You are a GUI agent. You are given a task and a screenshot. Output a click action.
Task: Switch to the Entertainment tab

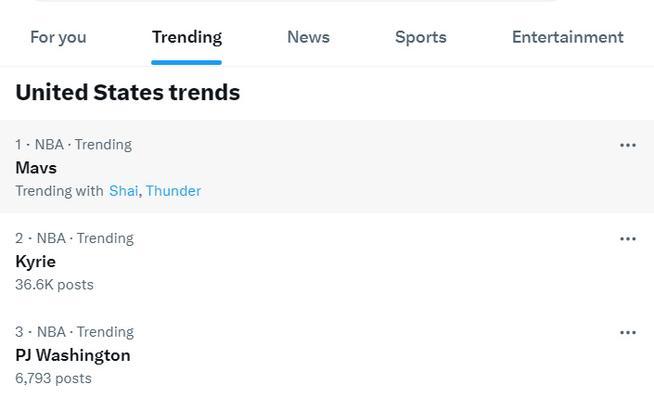click(x=567, y=37)
